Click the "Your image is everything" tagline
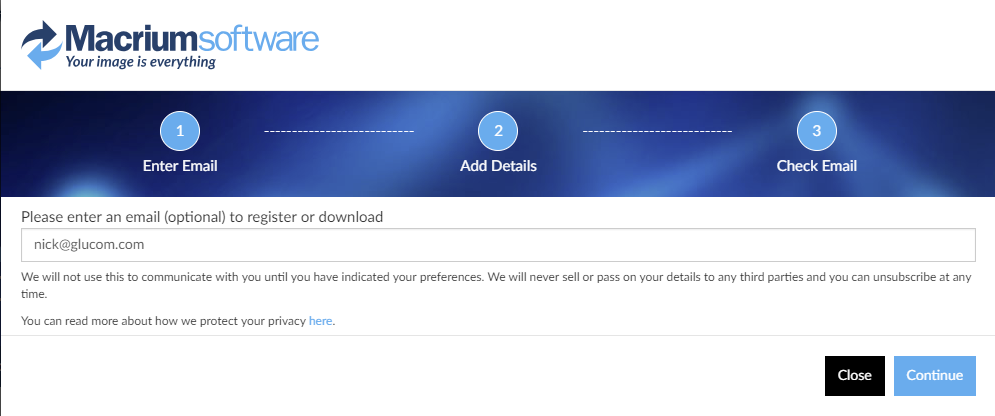The image size is (995, 416). [x=140, y=63]
